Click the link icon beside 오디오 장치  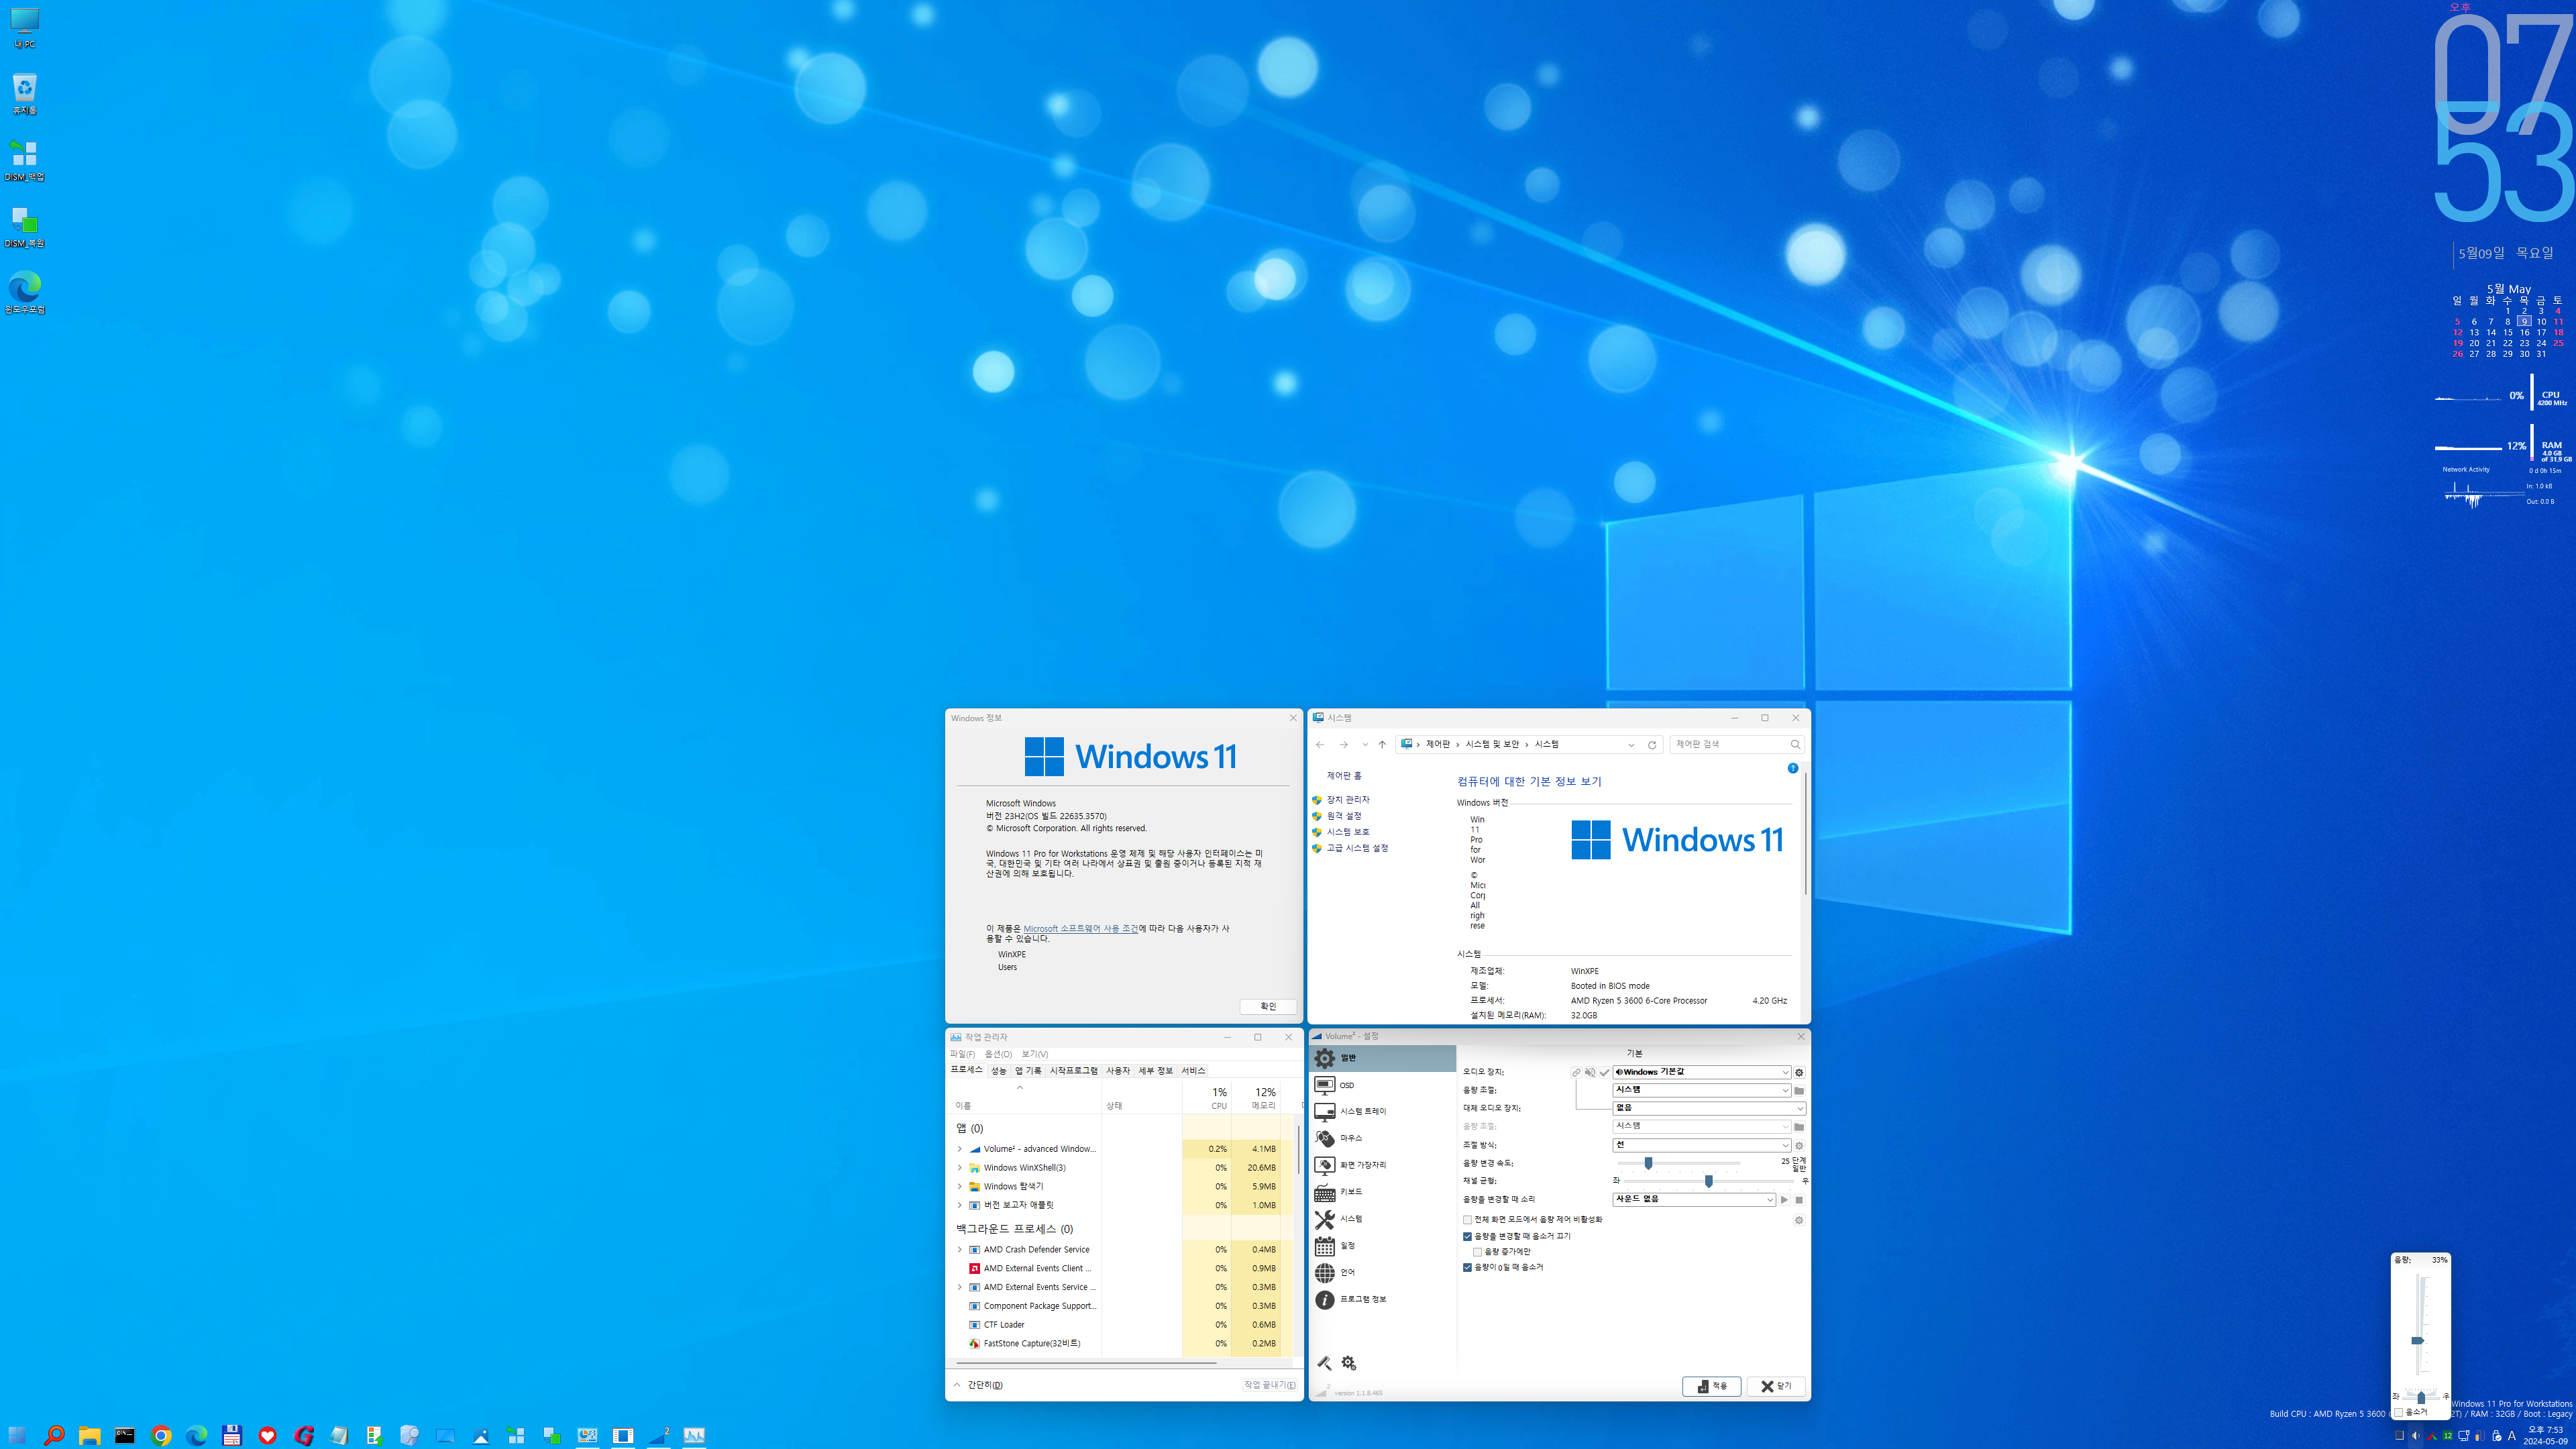coord(1576,1072)
